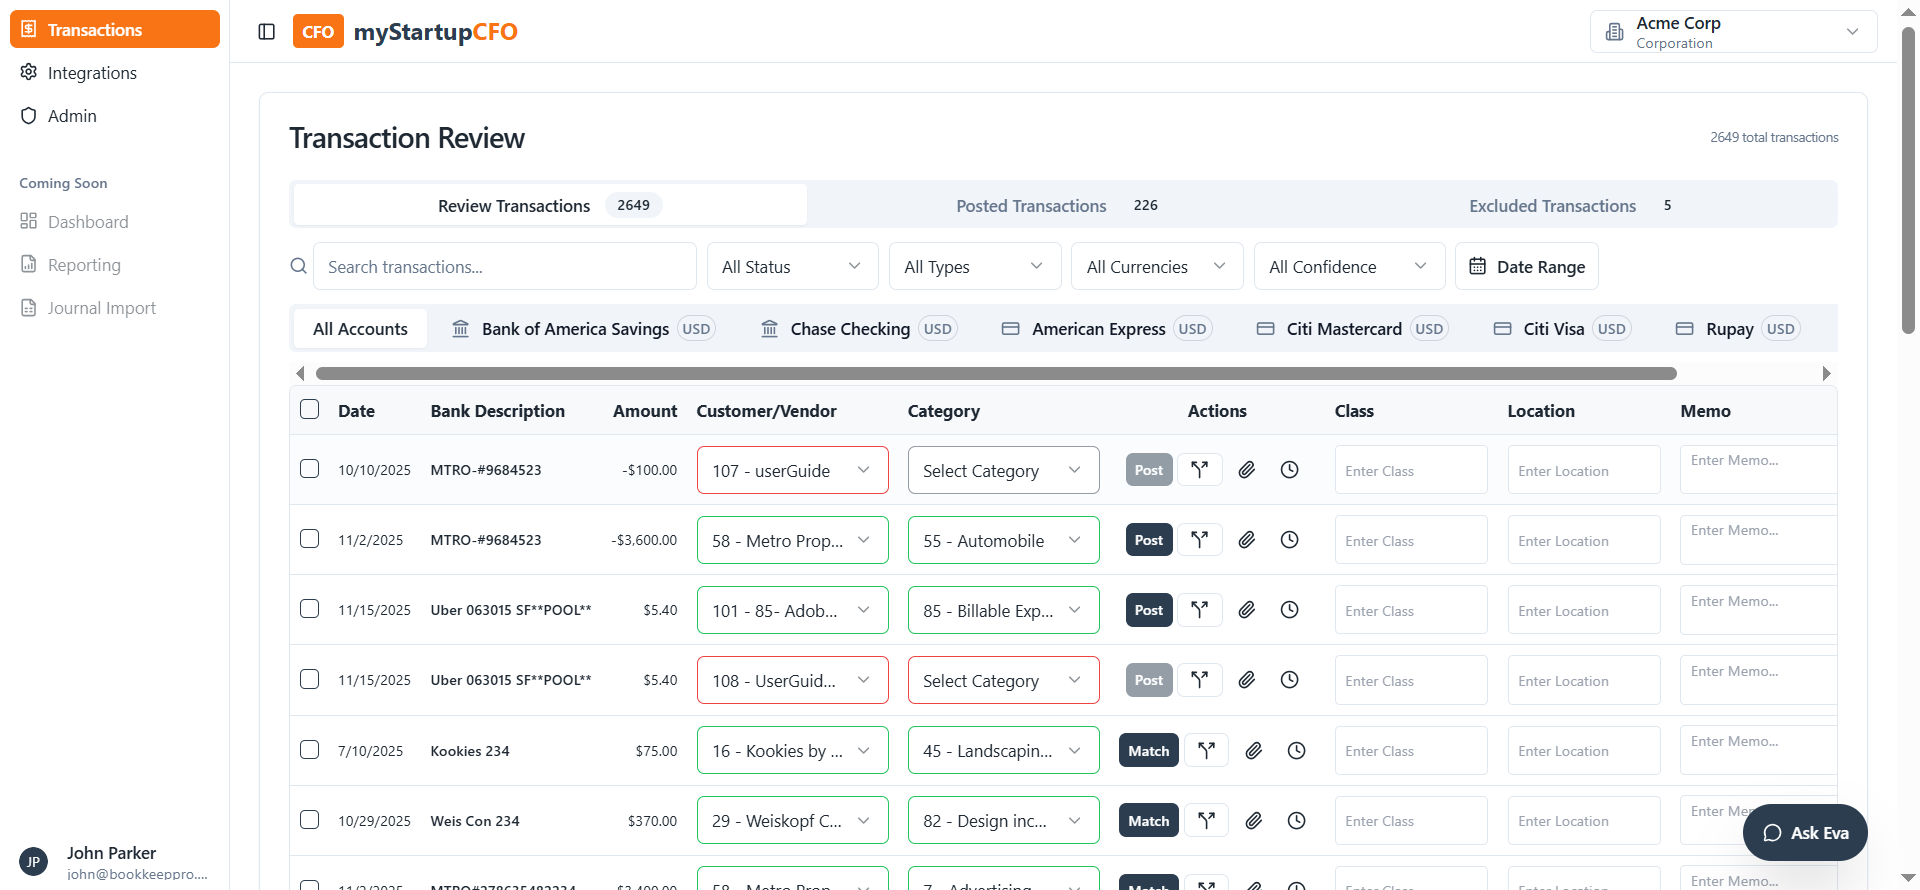Viewport: 1920px width, 890px height.
Task: Click attachment paperclip on 11/2/2025 MTRO row
Action: click(1246, 540)
